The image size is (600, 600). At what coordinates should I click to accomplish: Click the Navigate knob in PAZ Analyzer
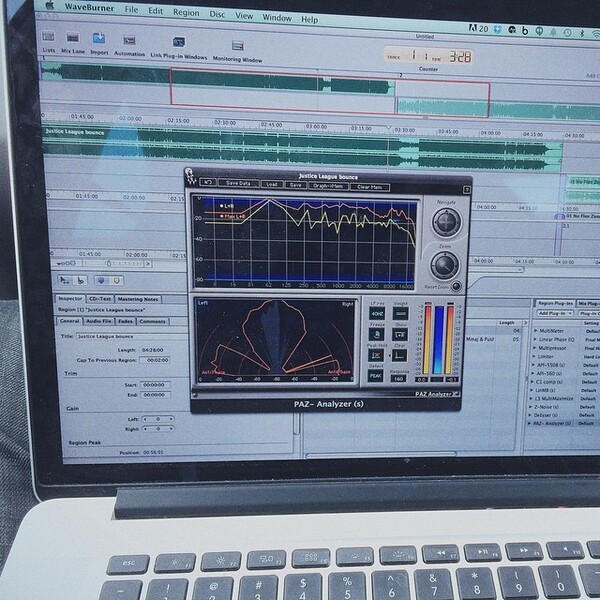[x=446, y=222]
